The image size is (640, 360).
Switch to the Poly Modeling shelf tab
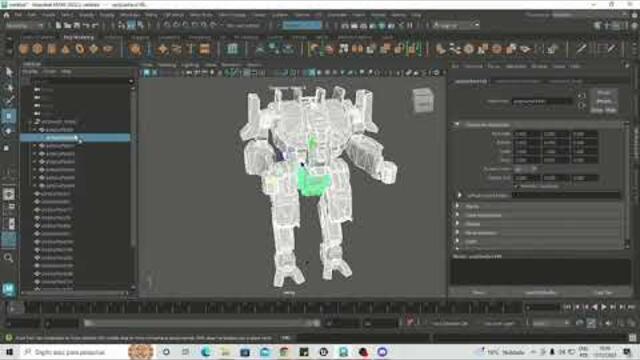point(78,37)
